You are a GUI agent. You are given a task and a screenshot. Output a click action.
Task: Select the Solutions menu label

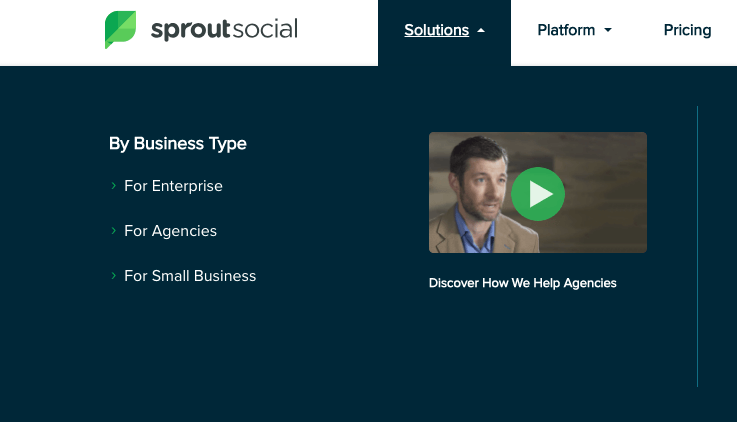click(436, 30)
